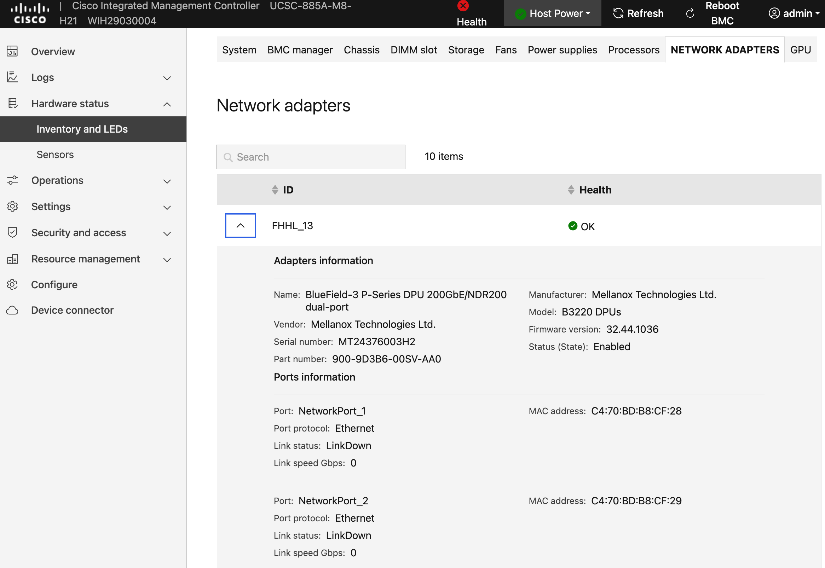Image resolution: width=825 pixels, height=568 pixels.
Task: Switch to the Power supplies tab
Action: point(562,49)
